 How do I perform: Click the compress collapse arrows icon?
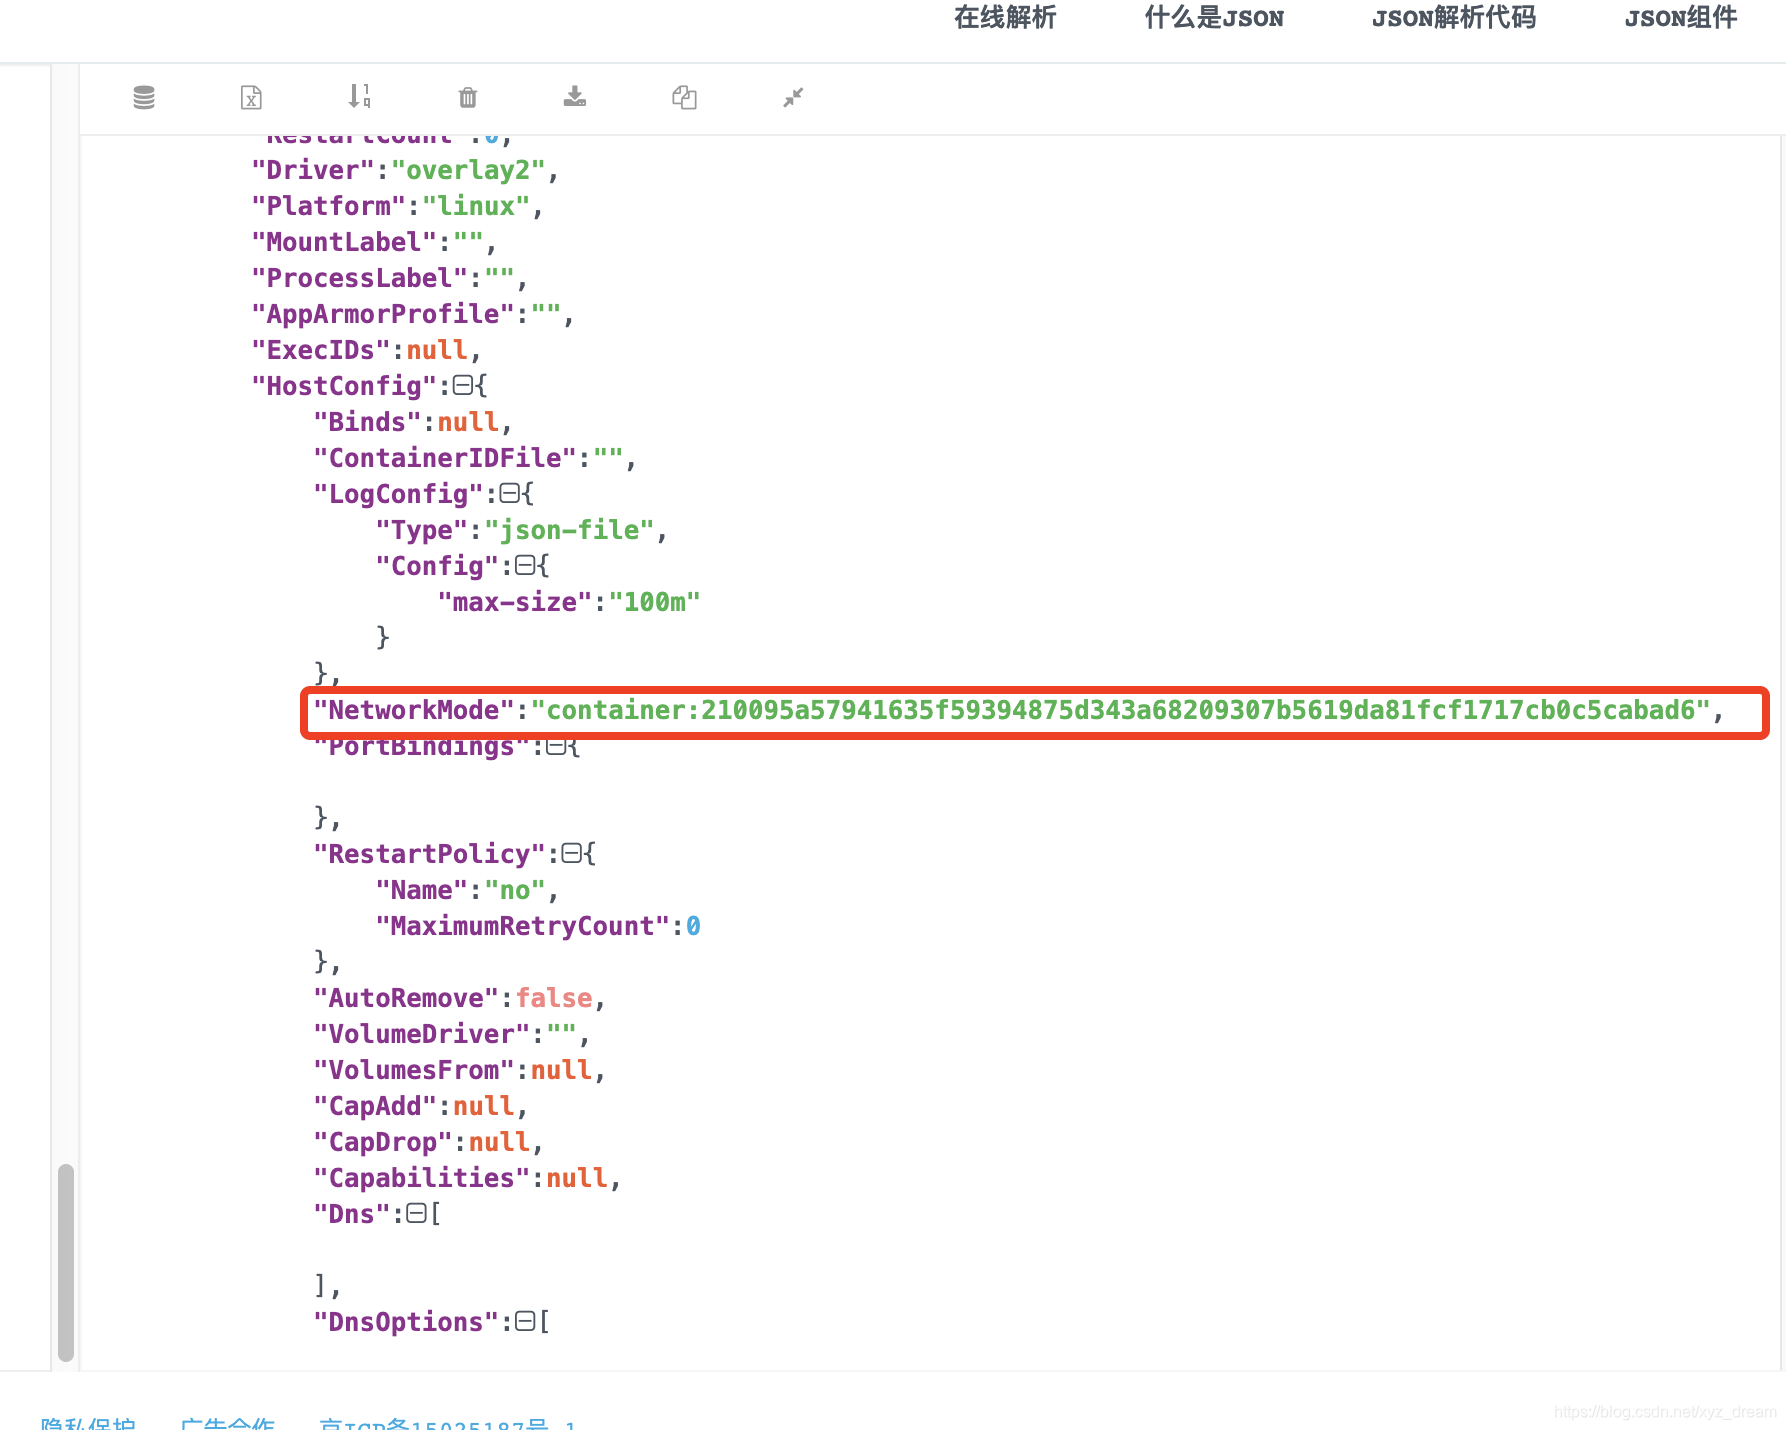pos(793,97)
